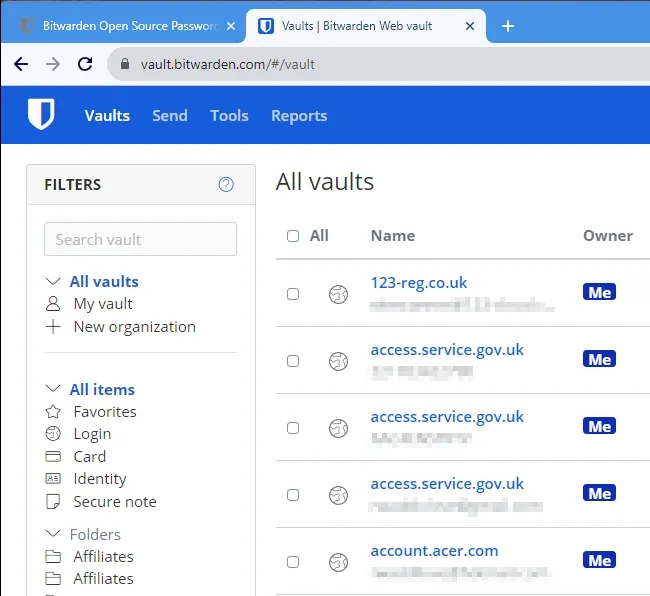The width and height of the screenshot is (650, 596).
Task: Click in the Search vault field
Action: [141, 239]
